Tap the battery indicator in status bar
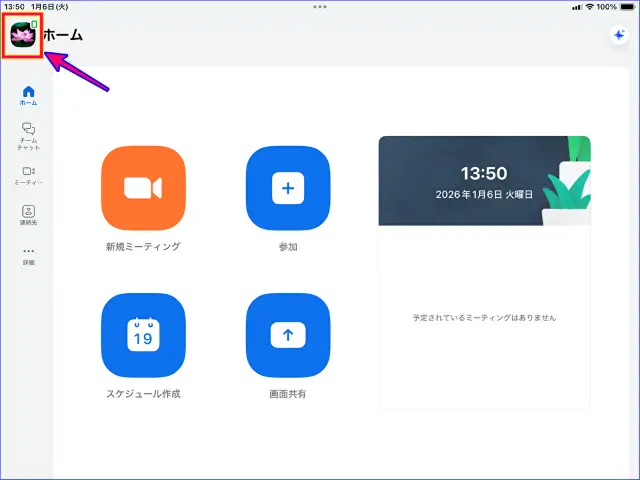This screenshot has width=640, height=480. pos(627,7)
